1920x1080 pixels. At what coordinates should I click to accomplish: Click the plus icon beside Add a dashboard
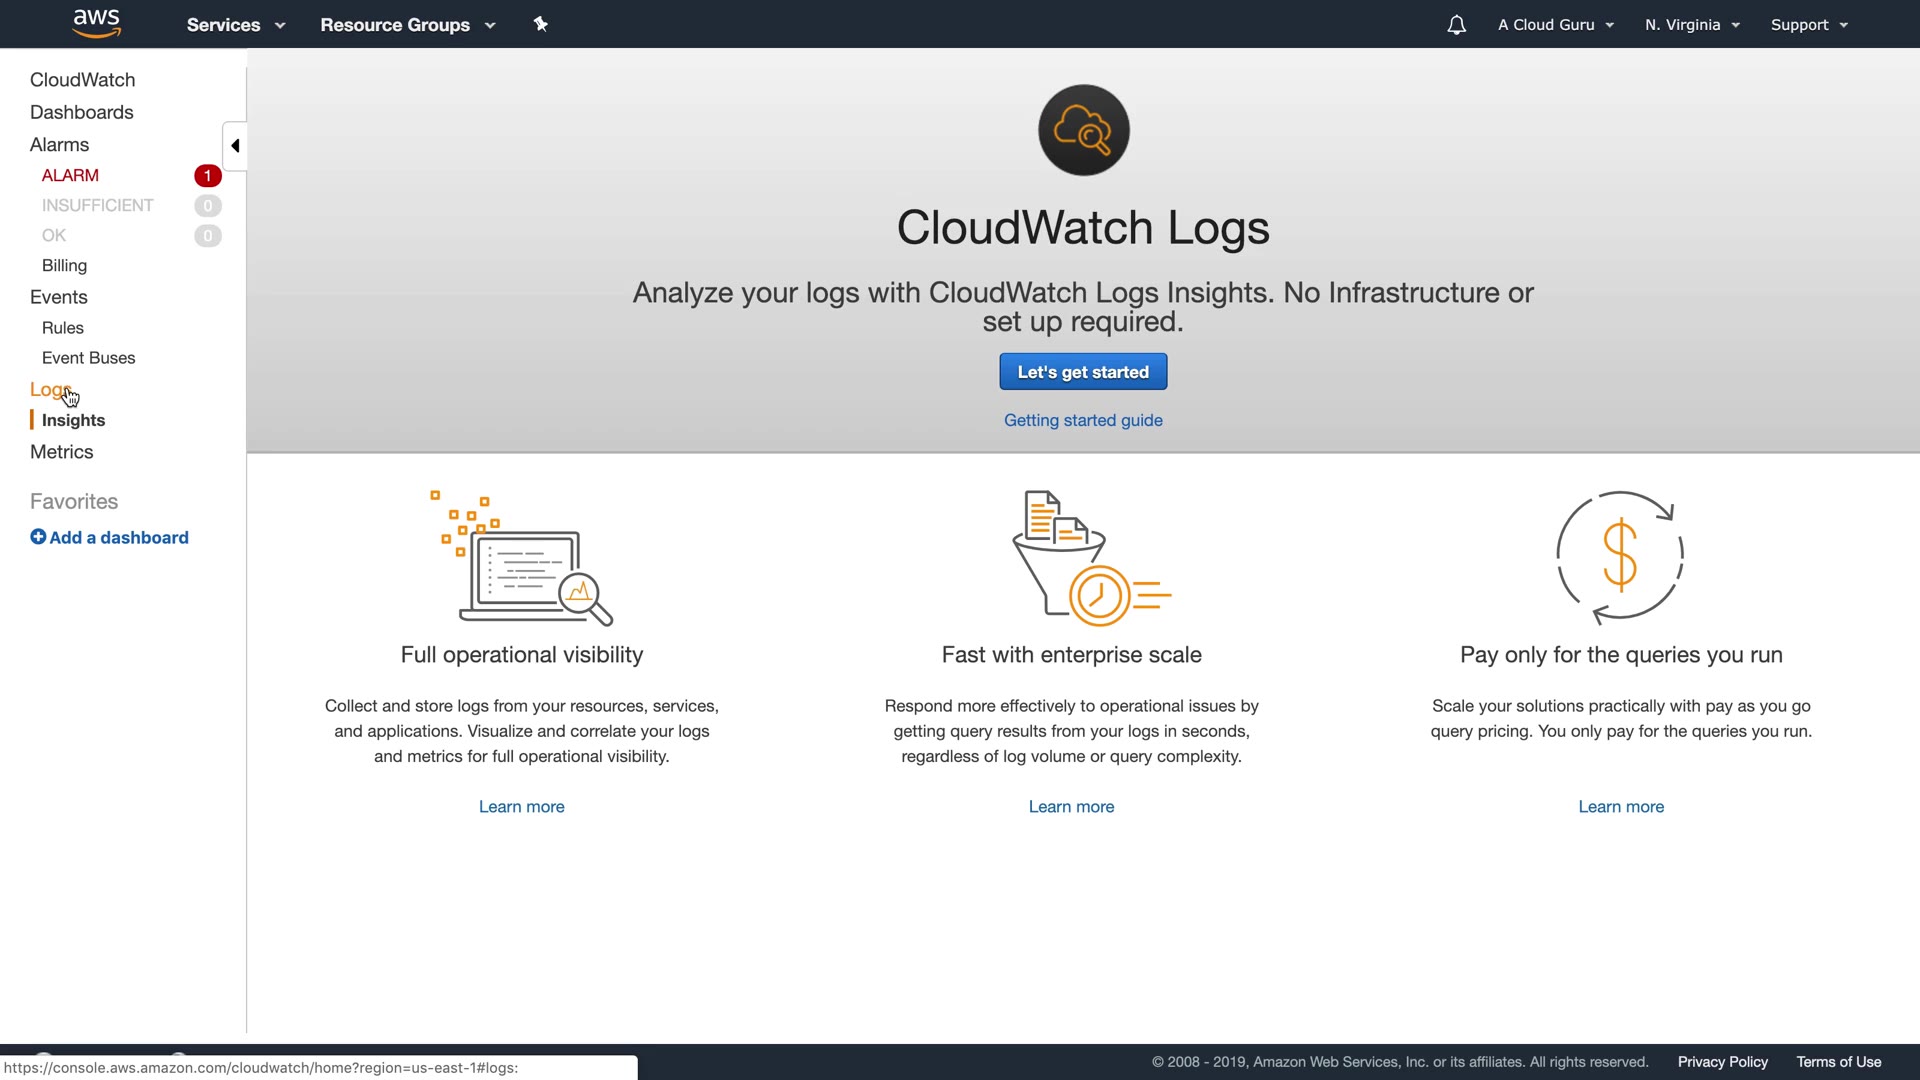38,537
